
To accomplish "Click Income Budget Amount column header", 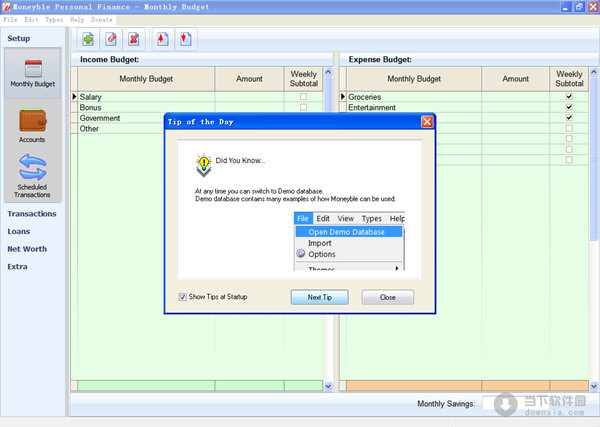I will point(249,79).
